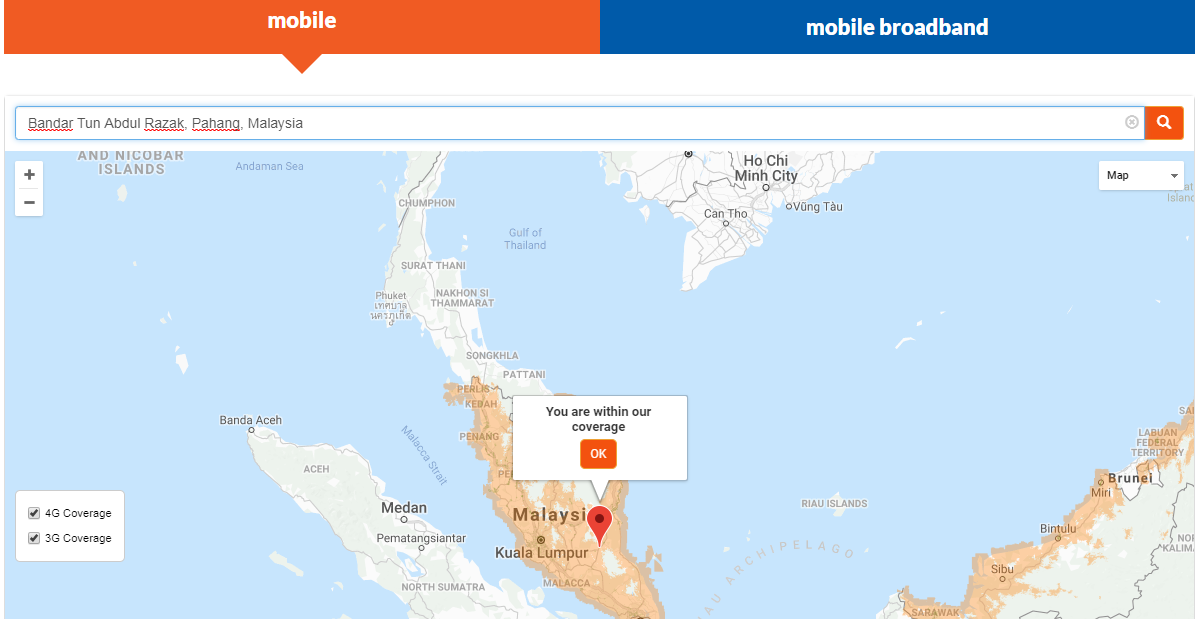Click into the address search field
Screen dimensions: 1200x619
tap(570, 123)
